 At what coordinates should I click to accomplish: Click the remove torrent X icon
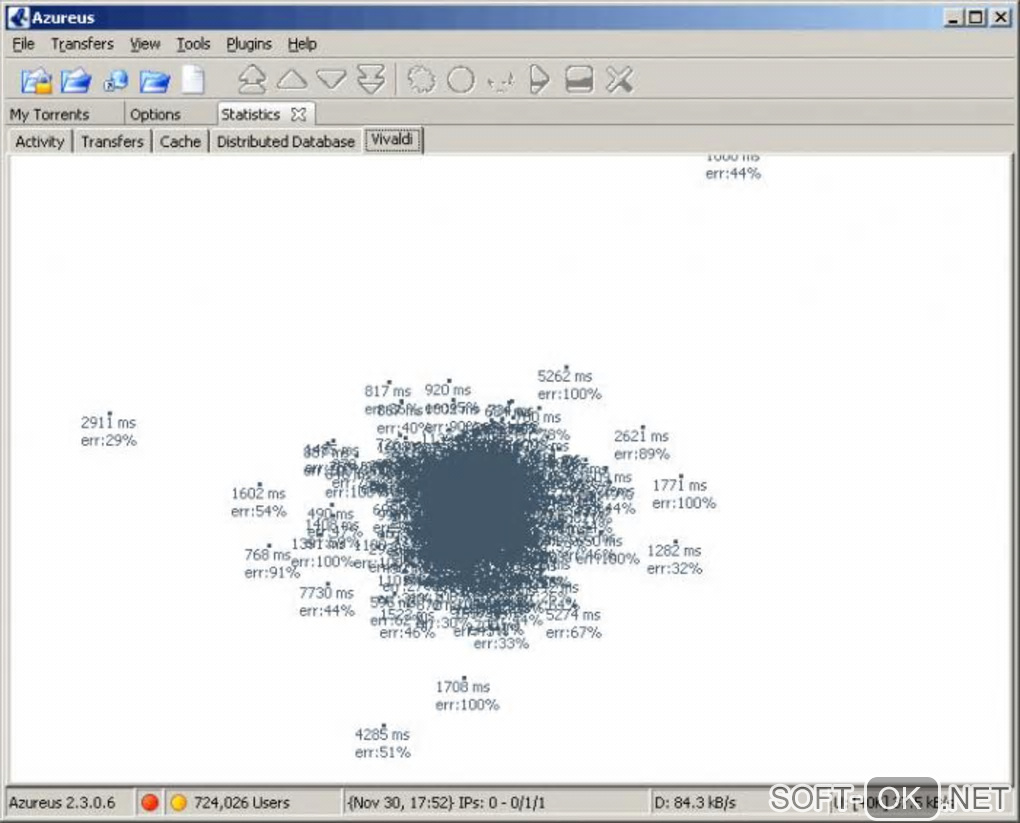[x=619, y=79]
